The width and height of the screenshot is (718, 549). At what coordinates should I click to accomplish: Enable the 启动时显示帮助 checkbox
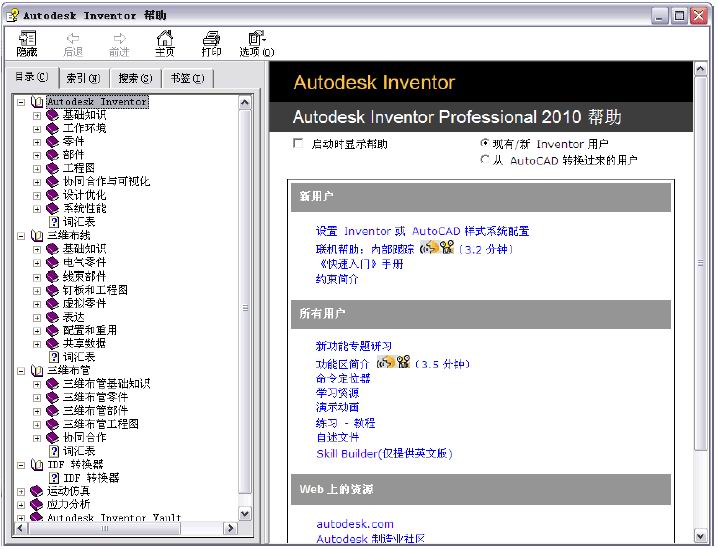(x=298, y=143)
